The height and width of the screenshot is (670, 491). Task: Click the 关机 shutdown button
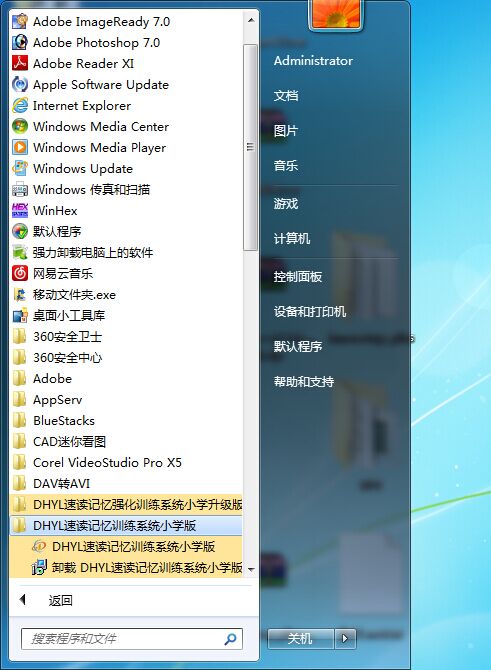[x=300, y=639]
